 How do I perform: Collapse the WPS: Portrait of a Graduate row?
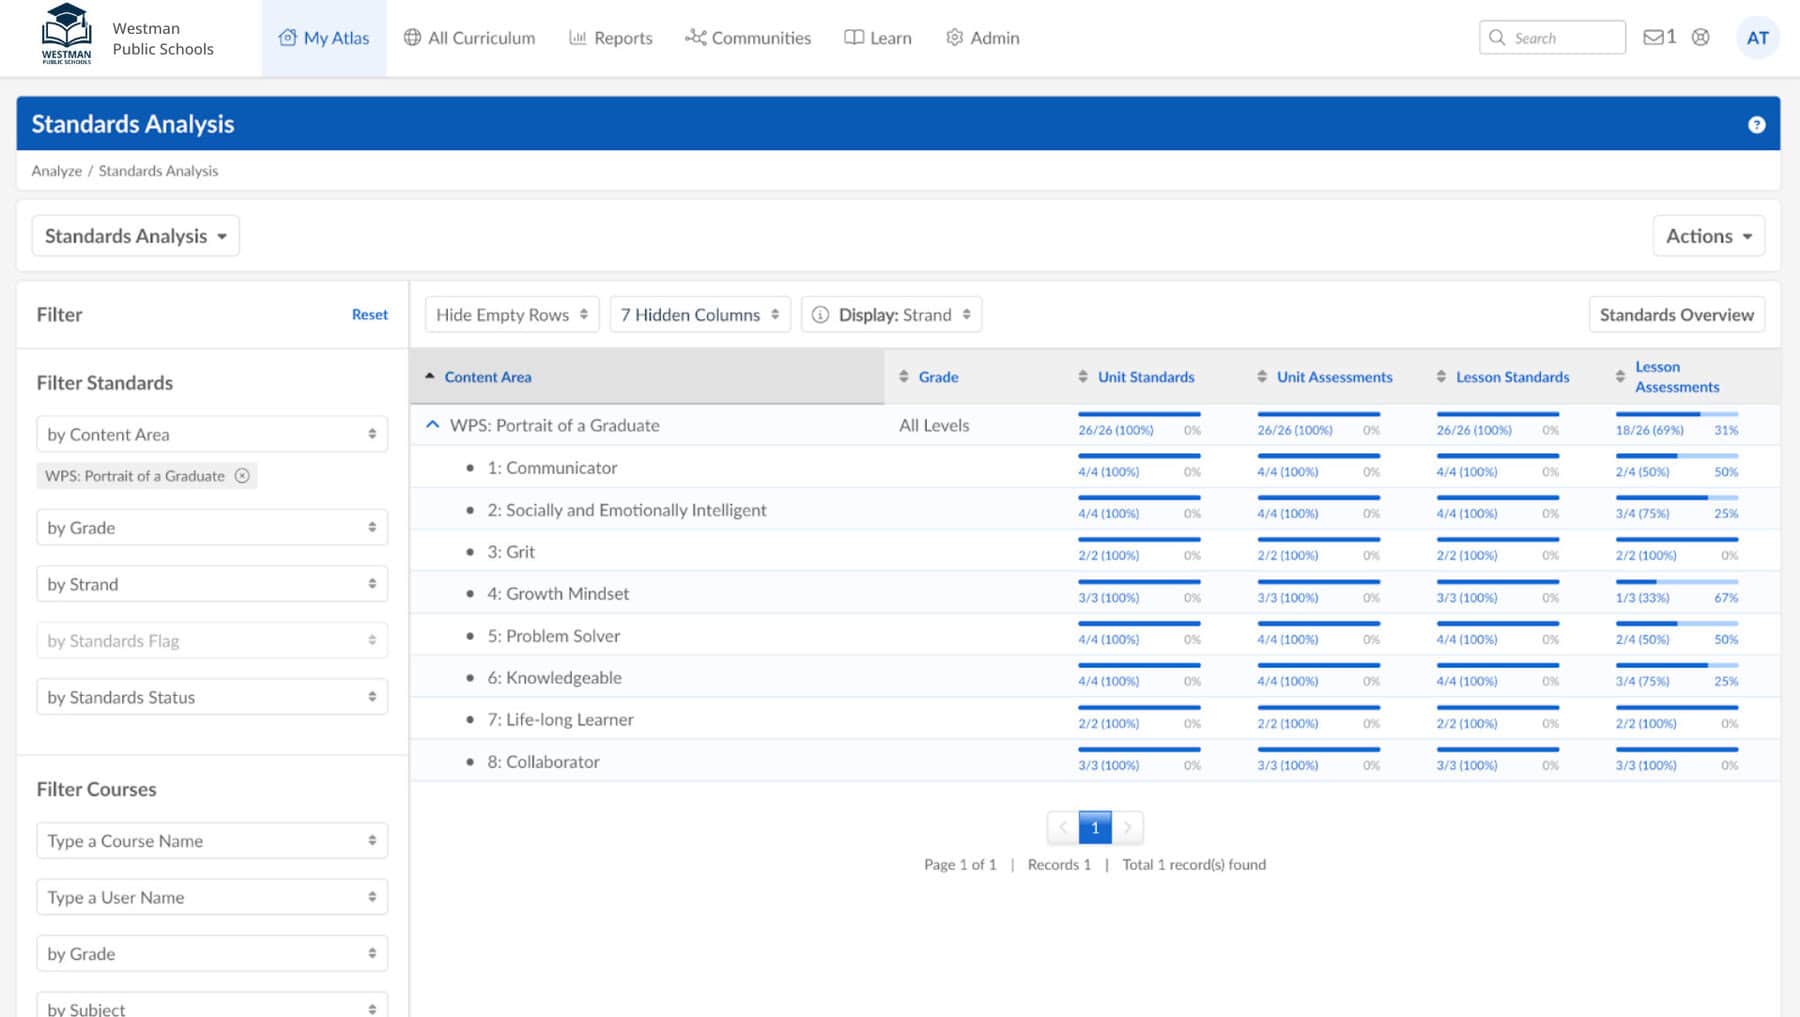coord(433,425)
